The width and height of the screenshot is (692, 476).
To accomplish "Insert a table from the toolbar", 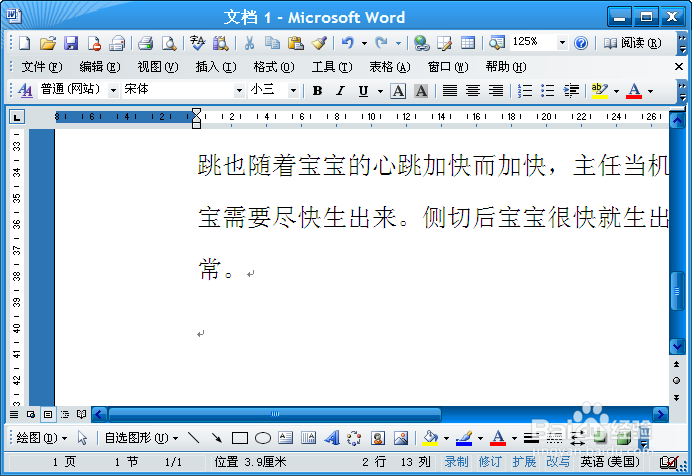I will coord(468,43).
